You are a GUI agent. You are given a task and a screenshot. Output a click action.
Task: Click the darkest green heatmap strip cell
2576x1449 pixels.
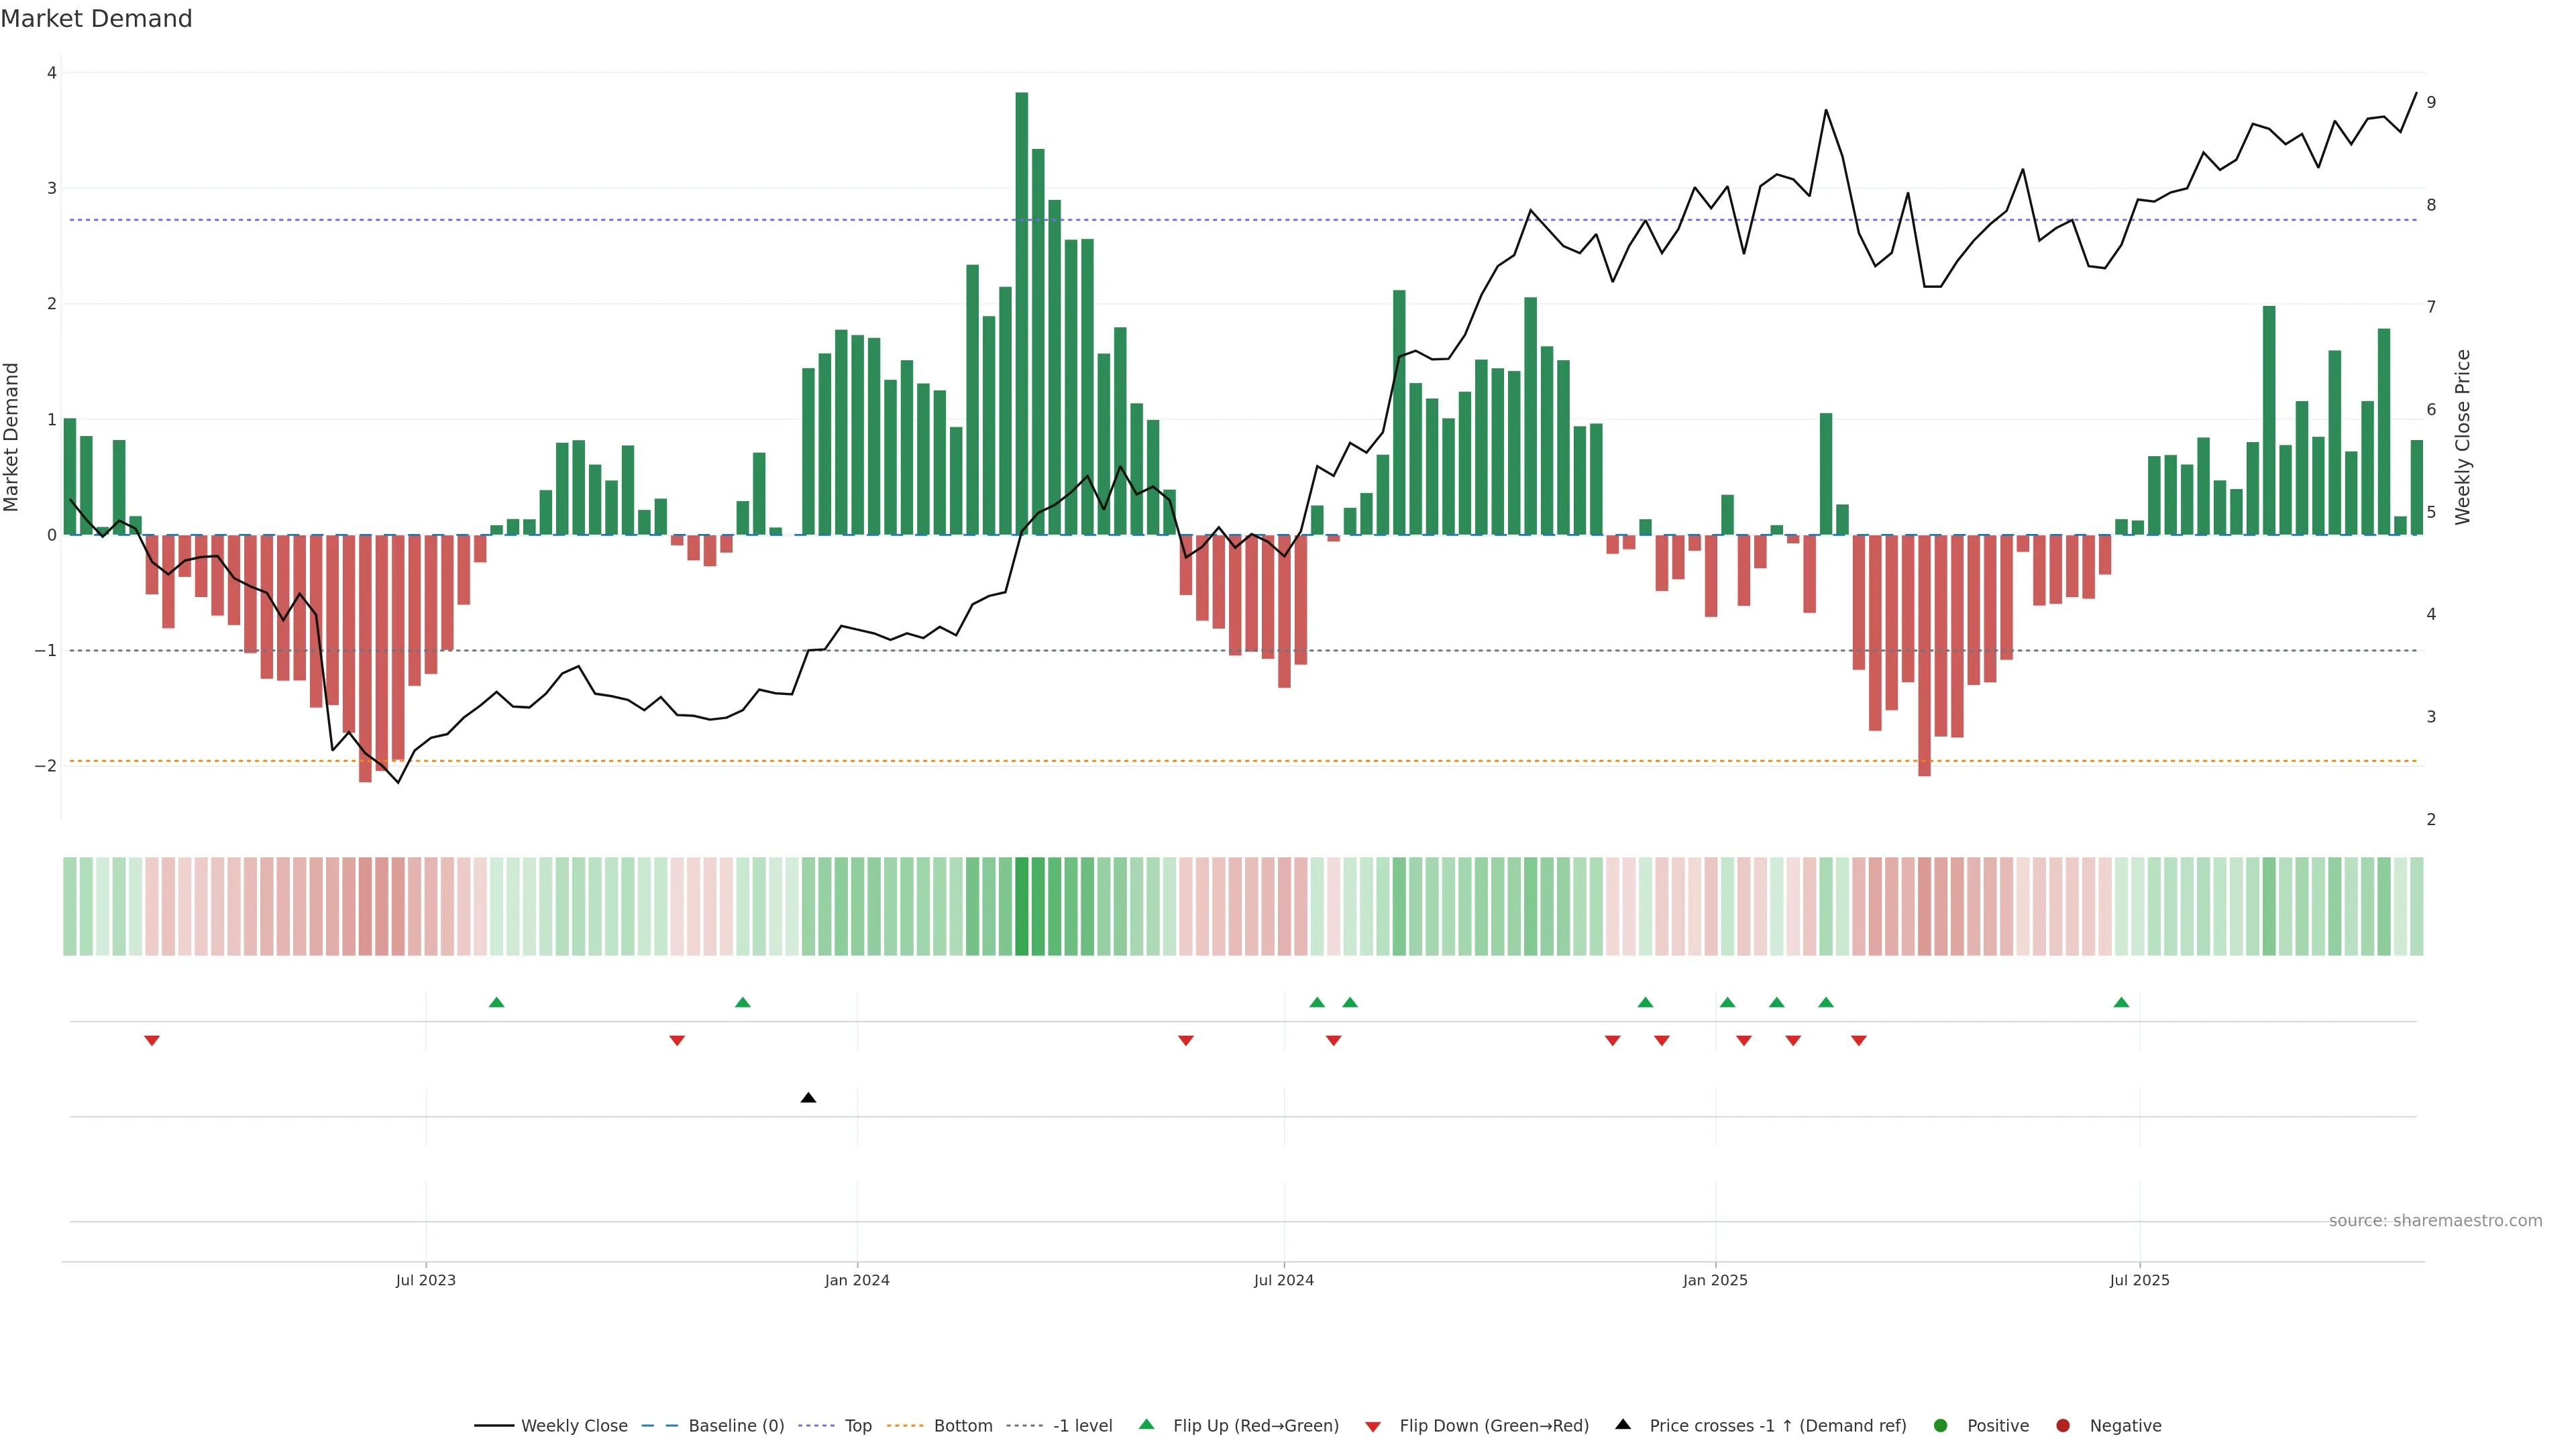pyautogui.click(x=1021, y=906)
